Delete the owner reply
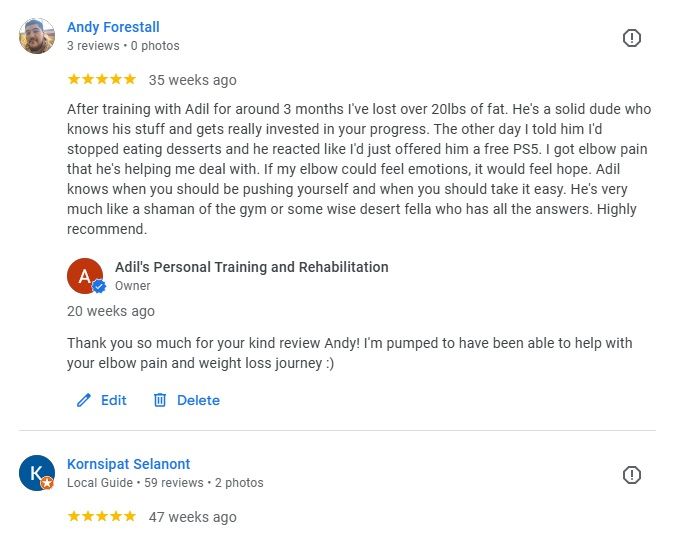The height and width of the screenshot is (533, 675). coord(198,400)
